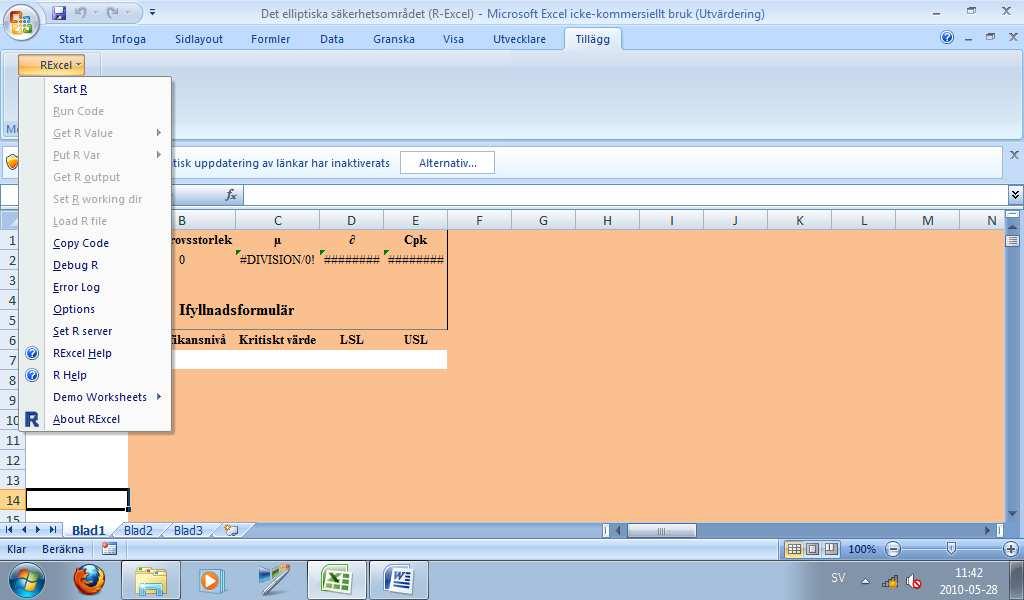Image resolution: width=1024 pixels, height=600 pixels.
Task: Expand the Get R Value submenu arrow
Action: (159, 133)
